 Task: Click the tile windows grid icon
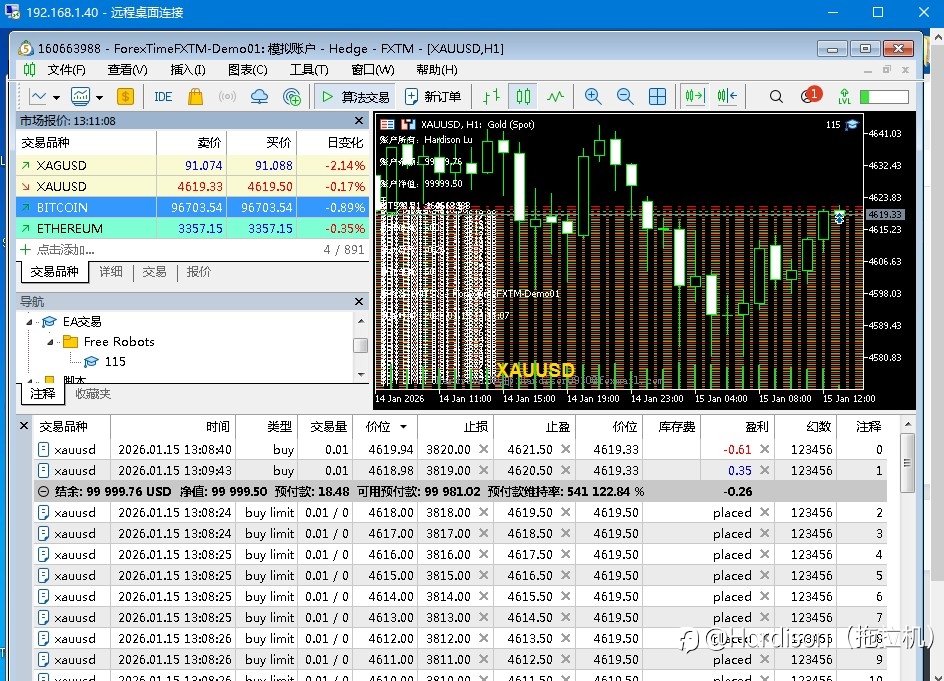(657, 97)
